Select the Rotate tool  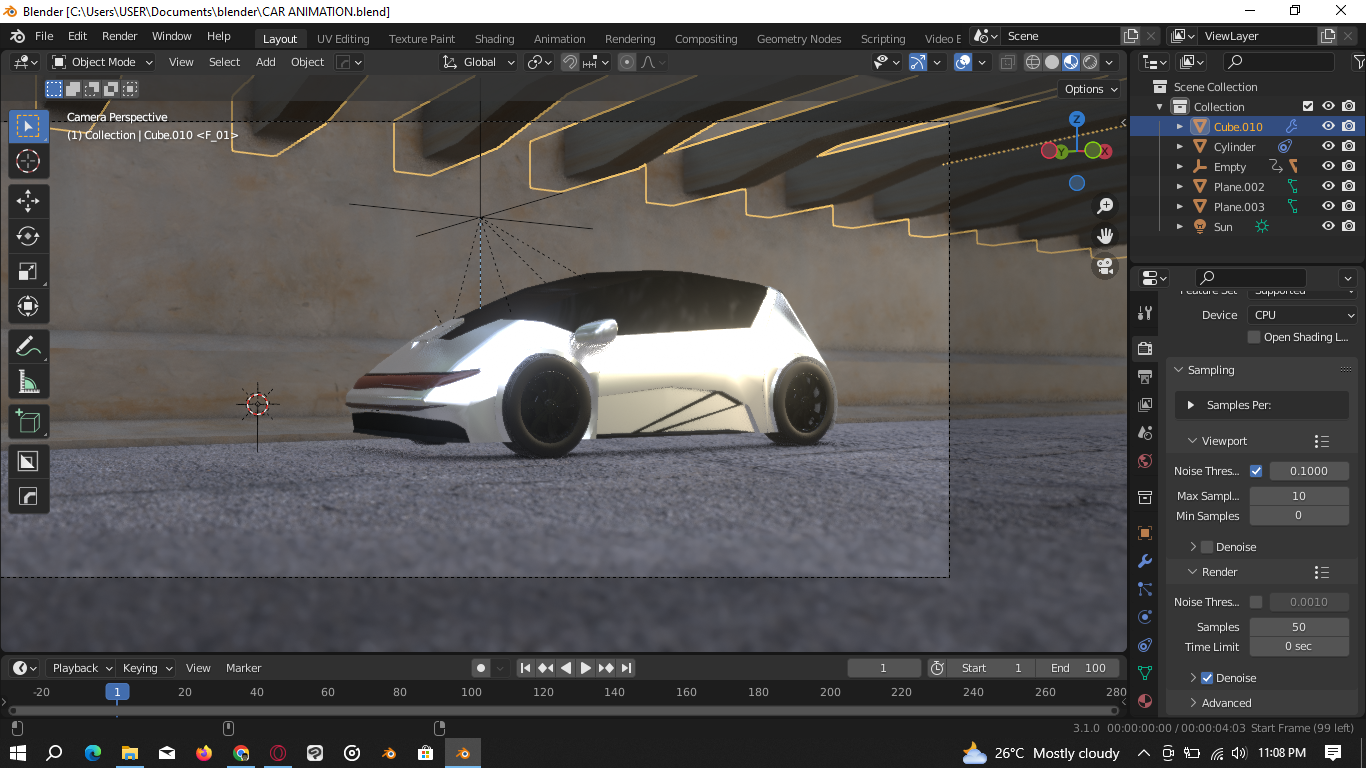click(x=28, y=237)
